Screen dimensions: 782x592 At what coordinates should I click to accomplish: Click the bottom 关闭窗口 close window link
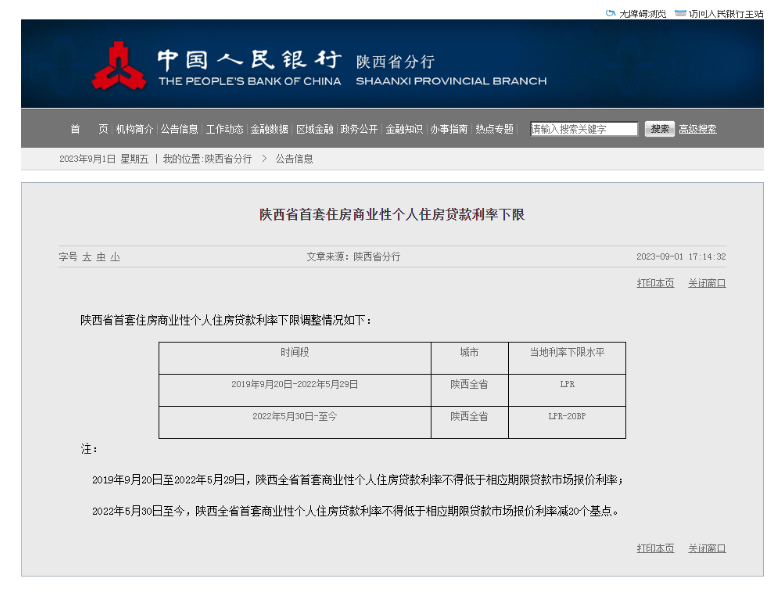[x=707, y=548]
